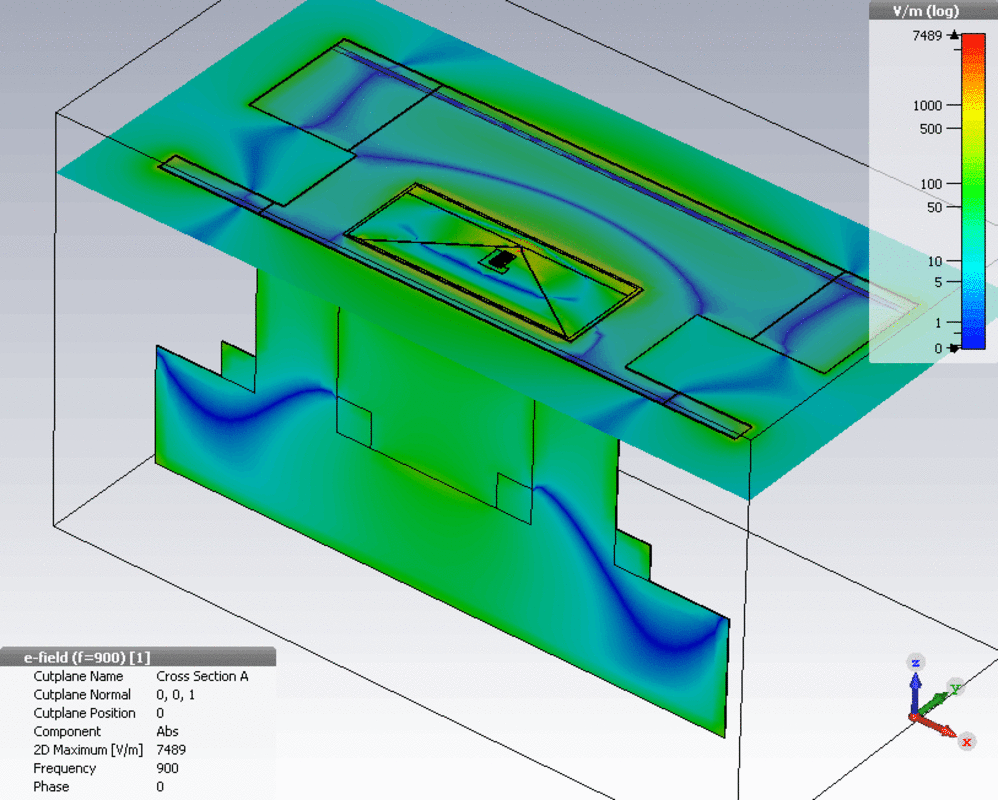This screenshot has height=800, width=998.
Task: Click the Phase label in the info panel
Action: pos(51,787)
